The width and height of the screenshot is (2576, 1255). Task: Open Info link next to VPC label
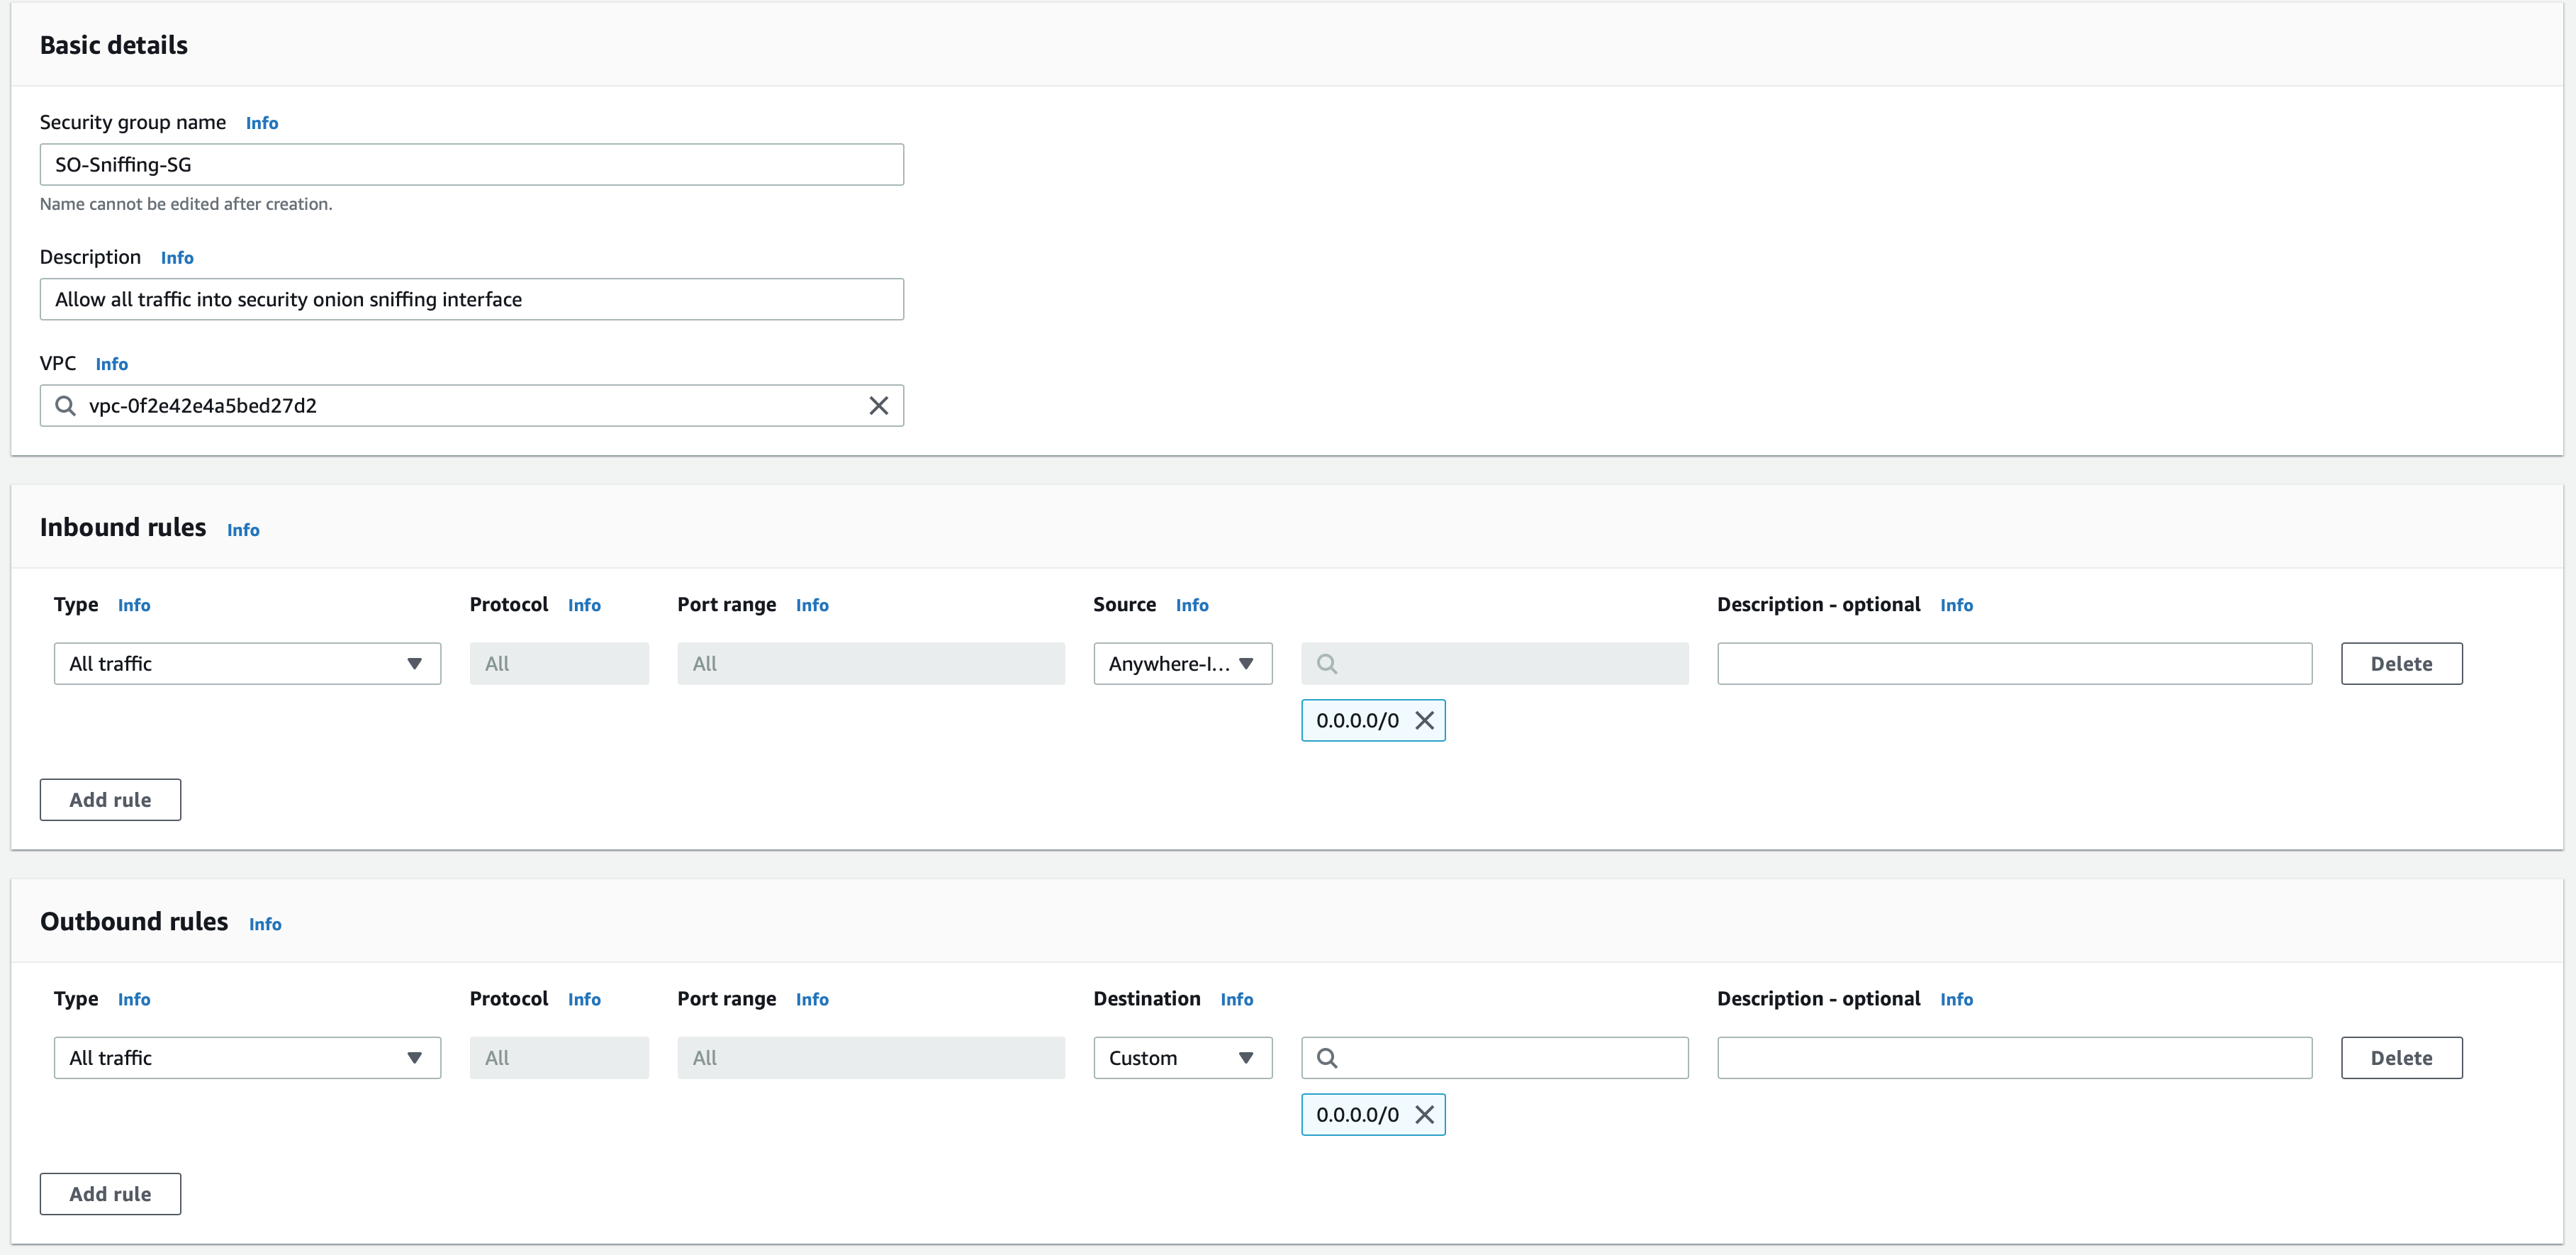pyautogui.click(x=112, y=364)
